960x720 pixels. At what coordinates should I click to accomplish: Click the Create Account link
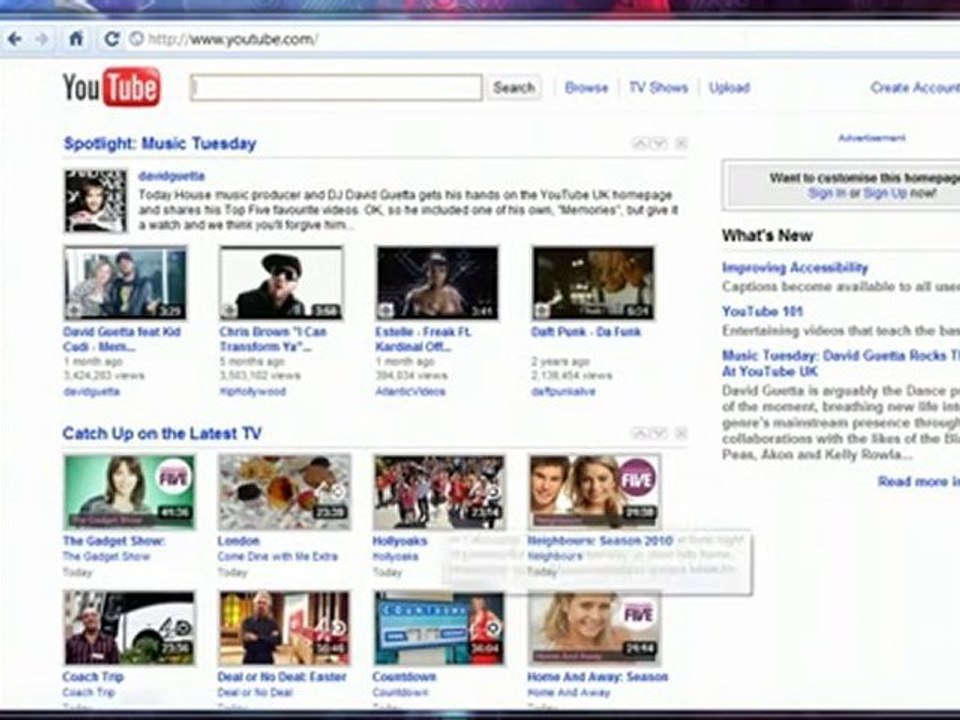pyautogui.click(x=915, y=88)
